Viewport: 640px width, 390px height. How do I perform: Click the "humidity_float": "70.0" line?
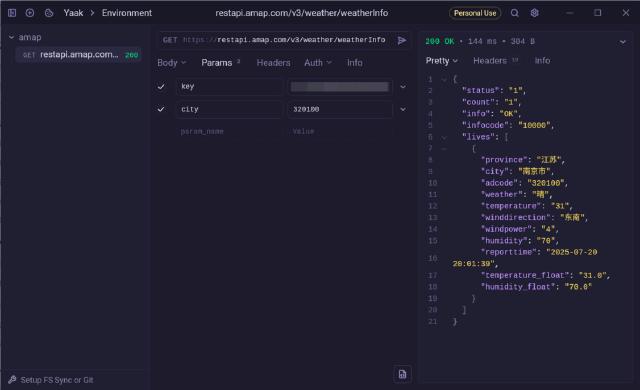536,287
